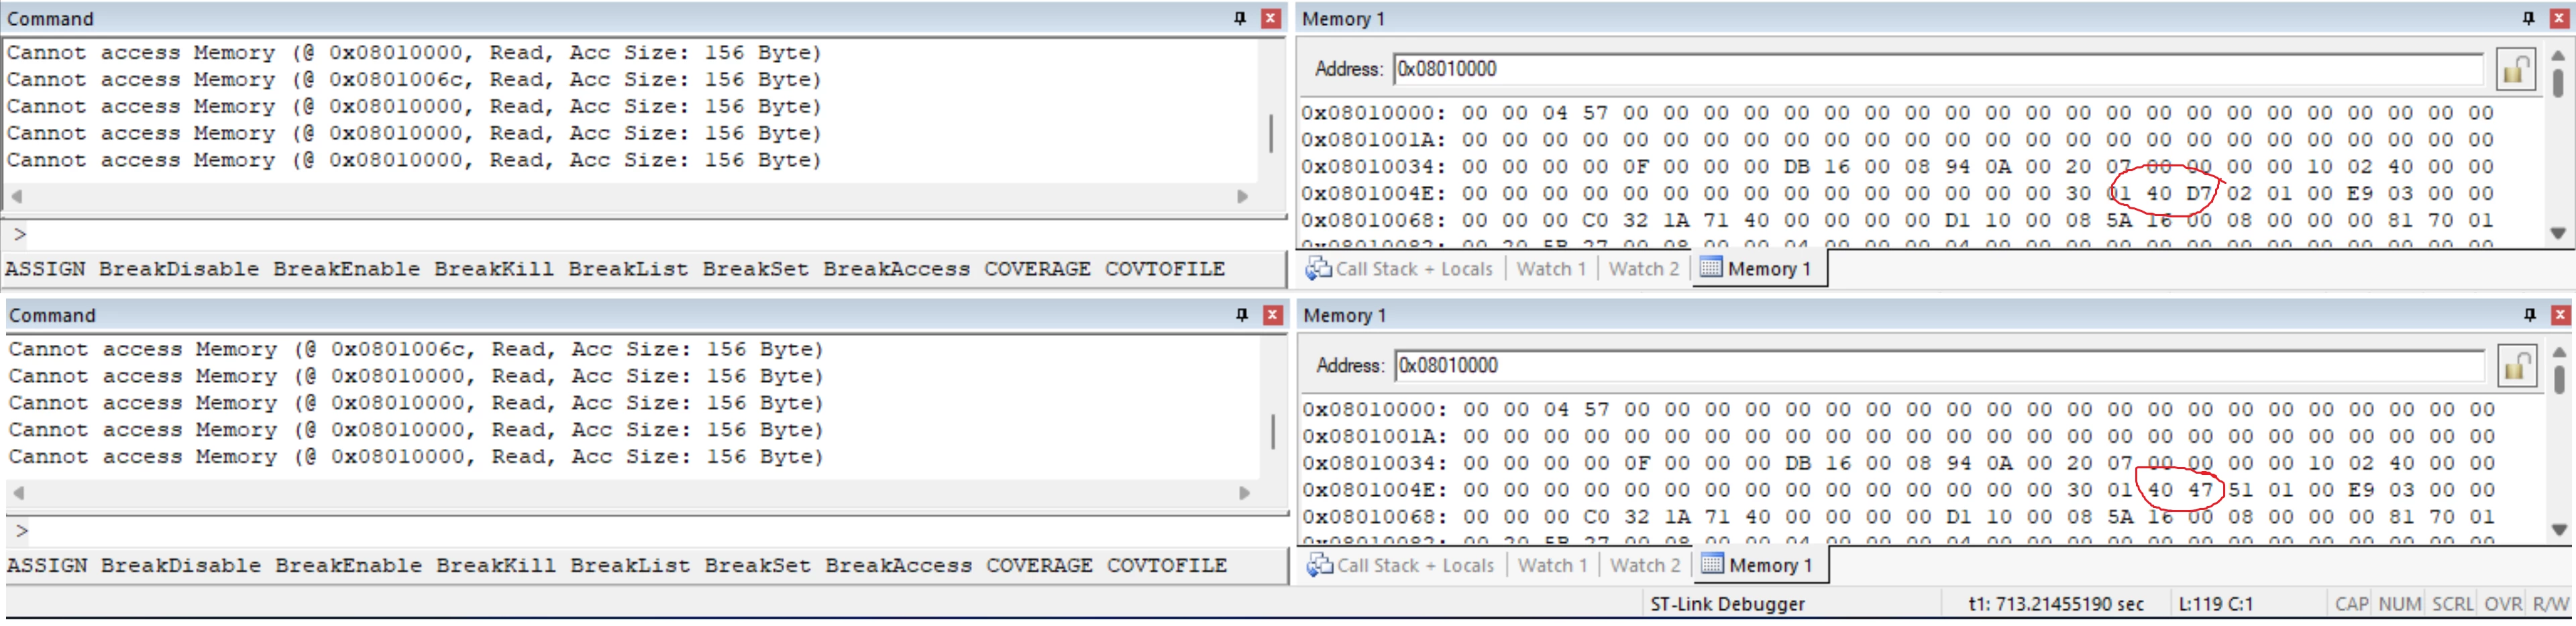
Task: Click vertical scrollbar thumb in lower Command window
Action: tap(1273, 432)
